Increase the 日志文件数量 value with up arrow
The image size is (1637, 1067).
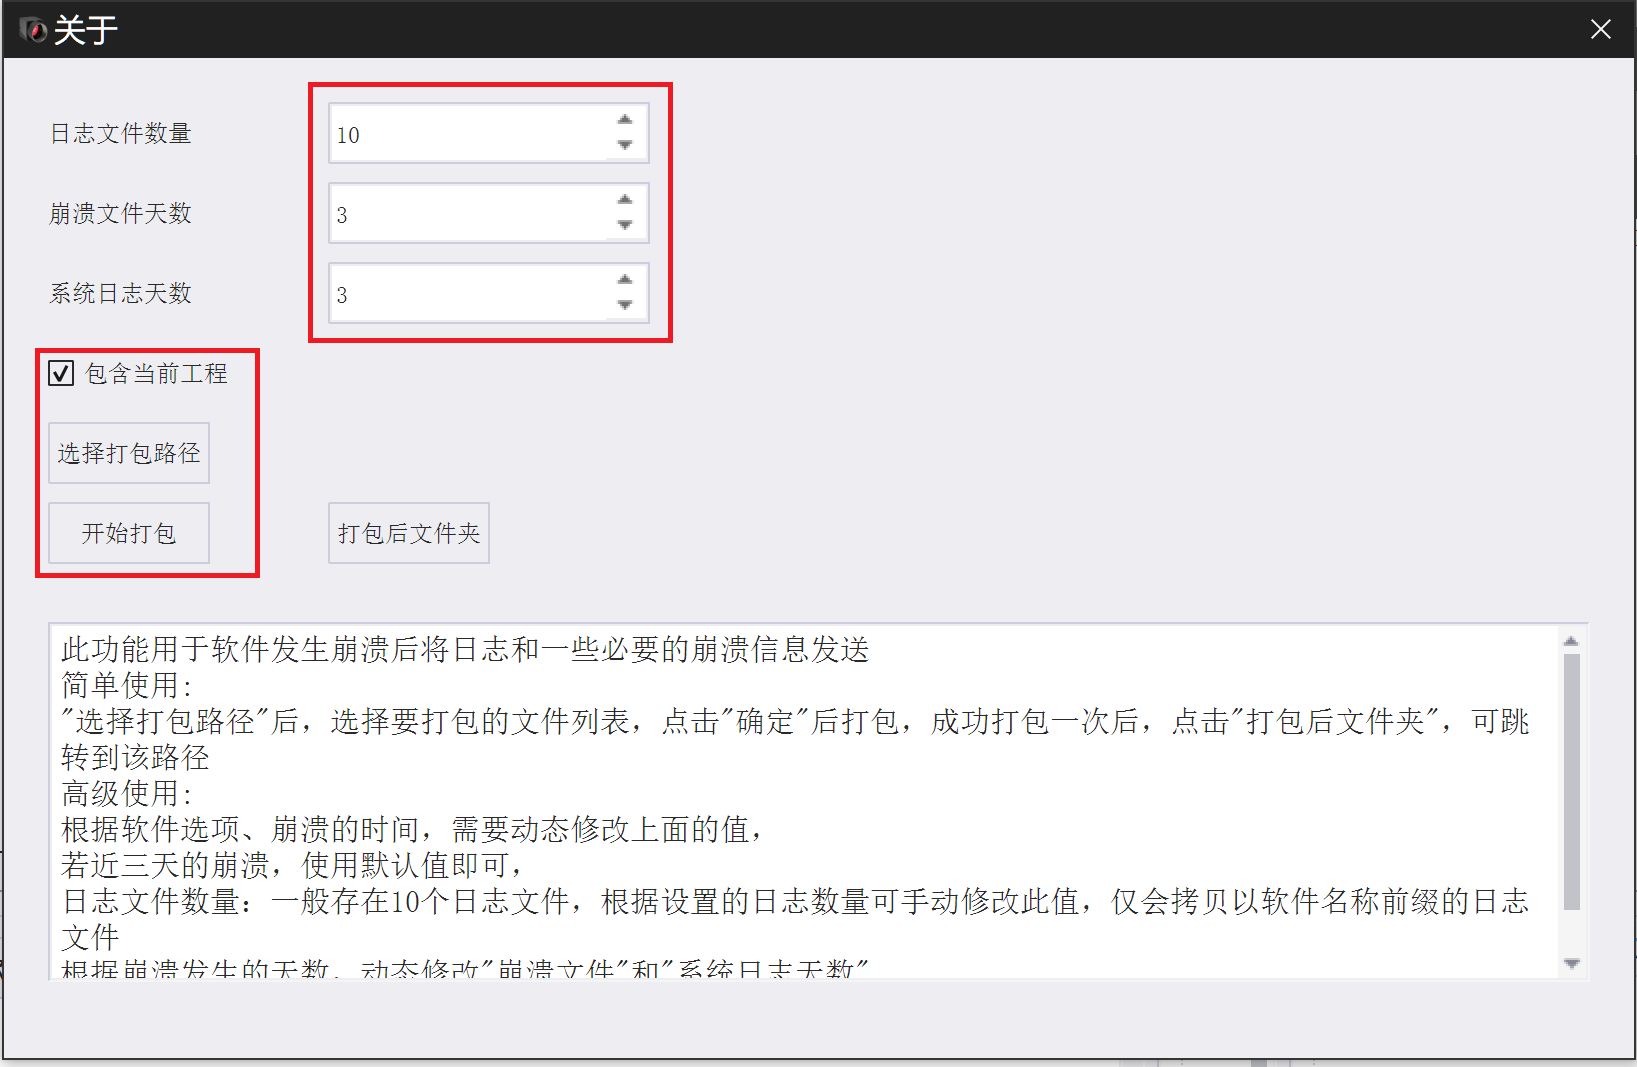625,120
